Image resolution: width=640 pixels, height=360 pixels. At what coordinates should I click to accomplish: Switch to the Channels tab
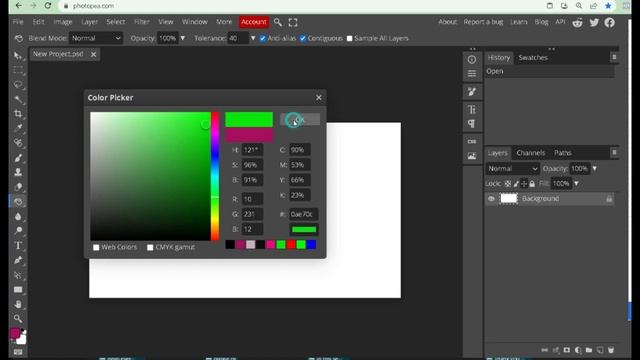click(x=531, y=153)
